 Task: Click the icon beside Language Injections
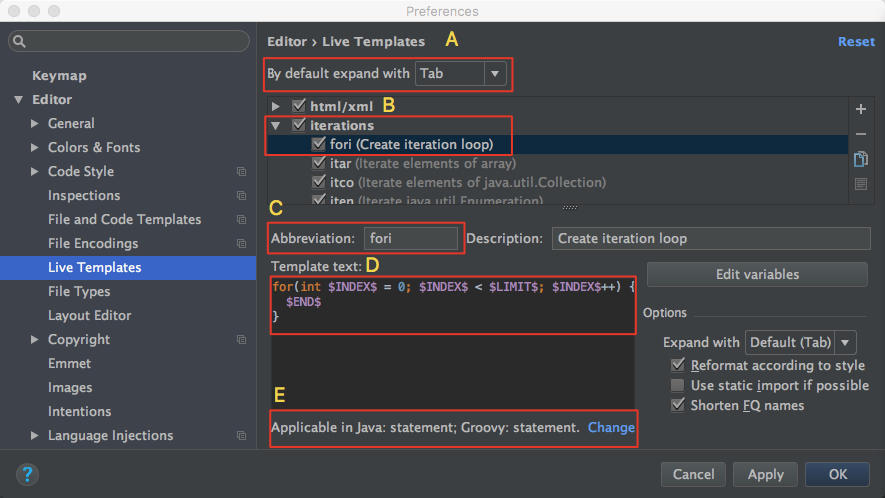tap(241, 436)
